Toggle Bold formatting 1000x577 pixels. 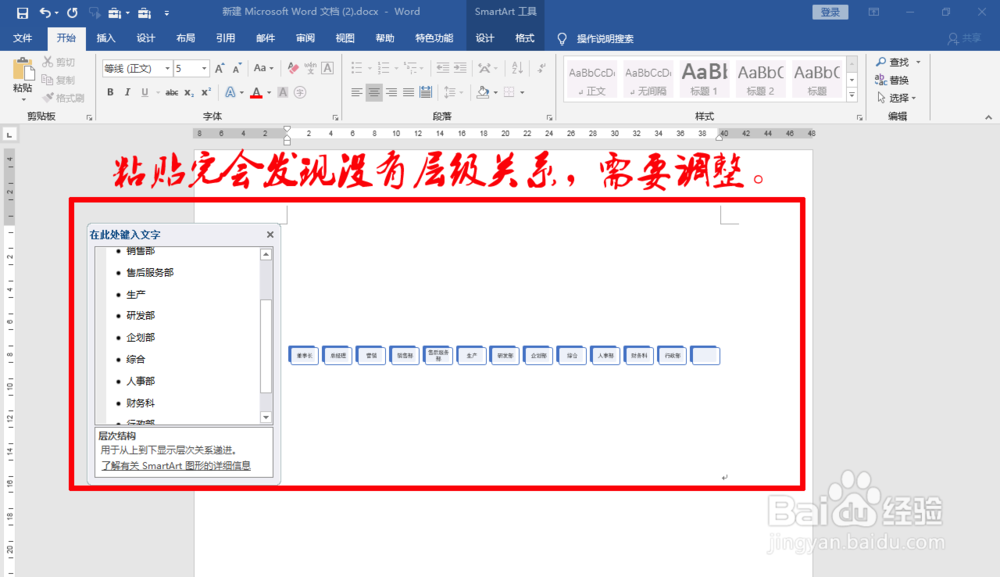tap(110, 91)
